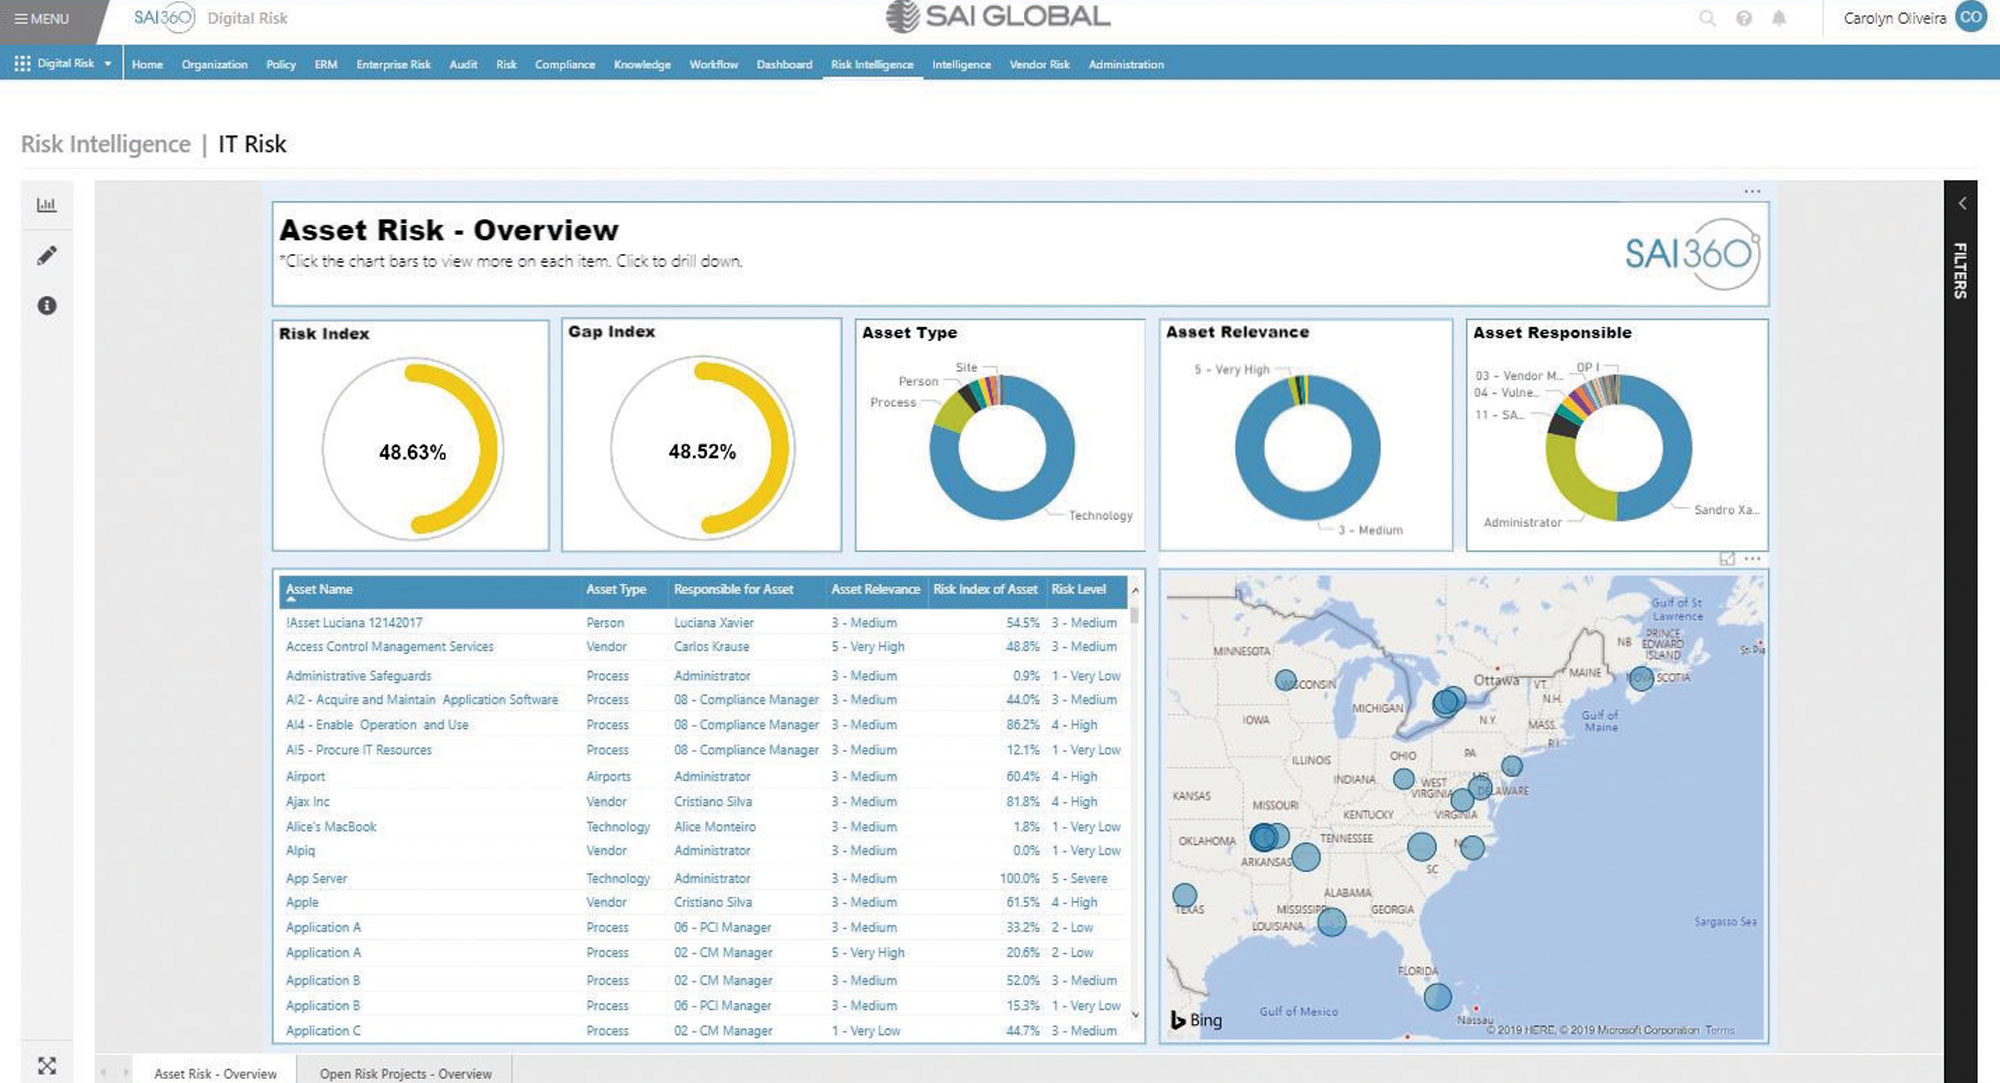This screenshot has height=1083, width=2000.
Task: Click the help question-mark icon
Action: tap(1746, 17)
